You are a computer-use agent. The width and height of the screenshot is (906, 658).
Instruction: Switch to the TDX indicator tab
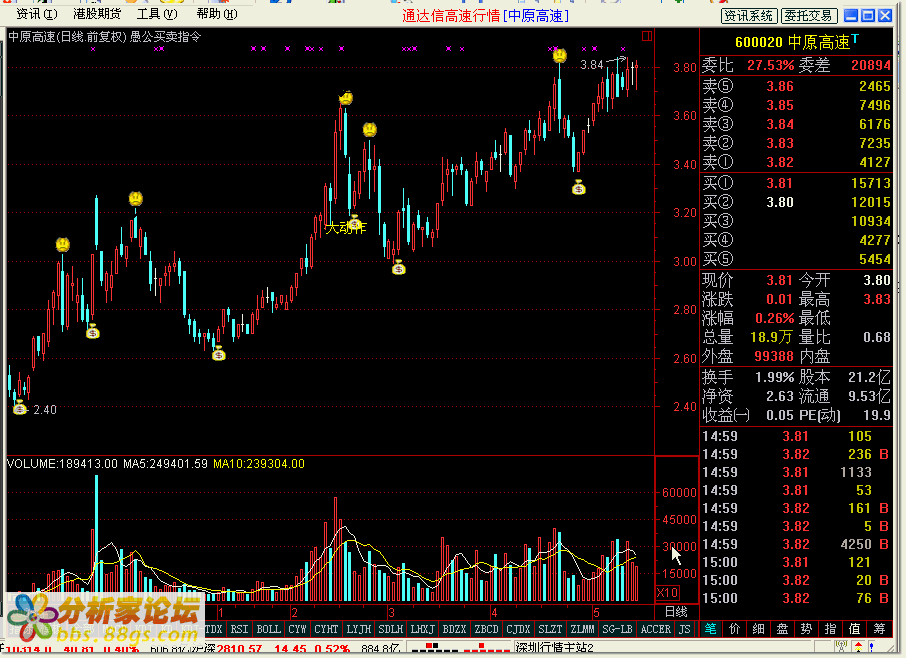[213, 629]
